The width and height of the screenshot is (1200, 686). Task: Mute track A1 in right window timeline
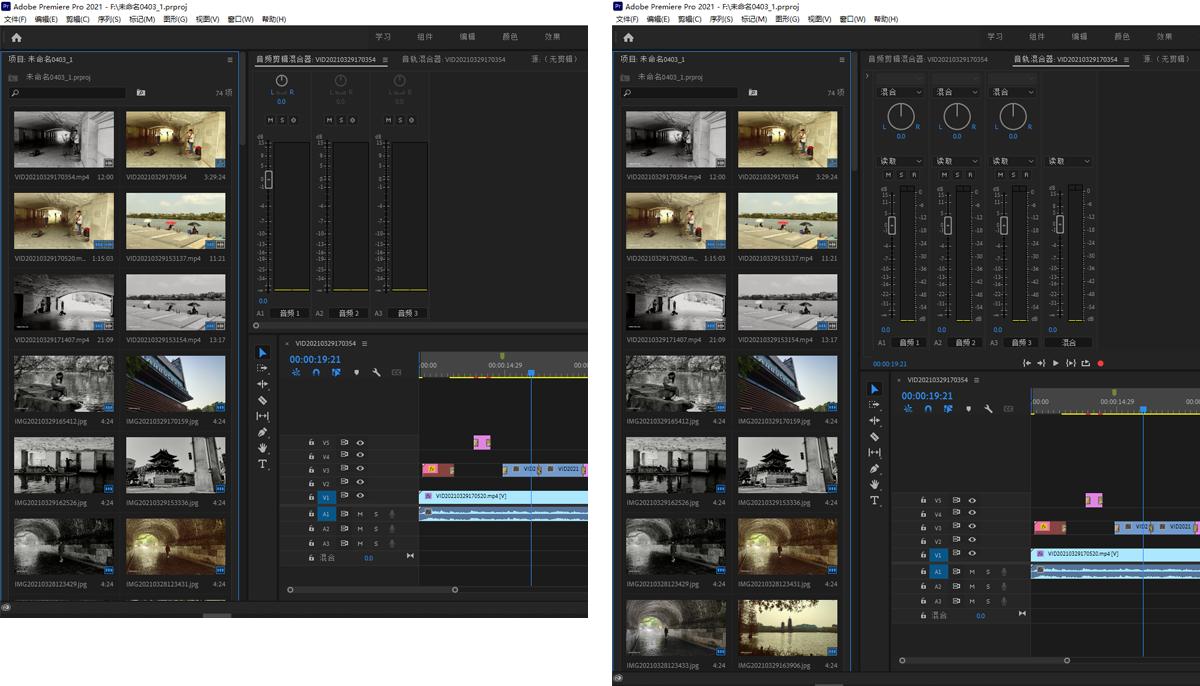tap(972, 572)
